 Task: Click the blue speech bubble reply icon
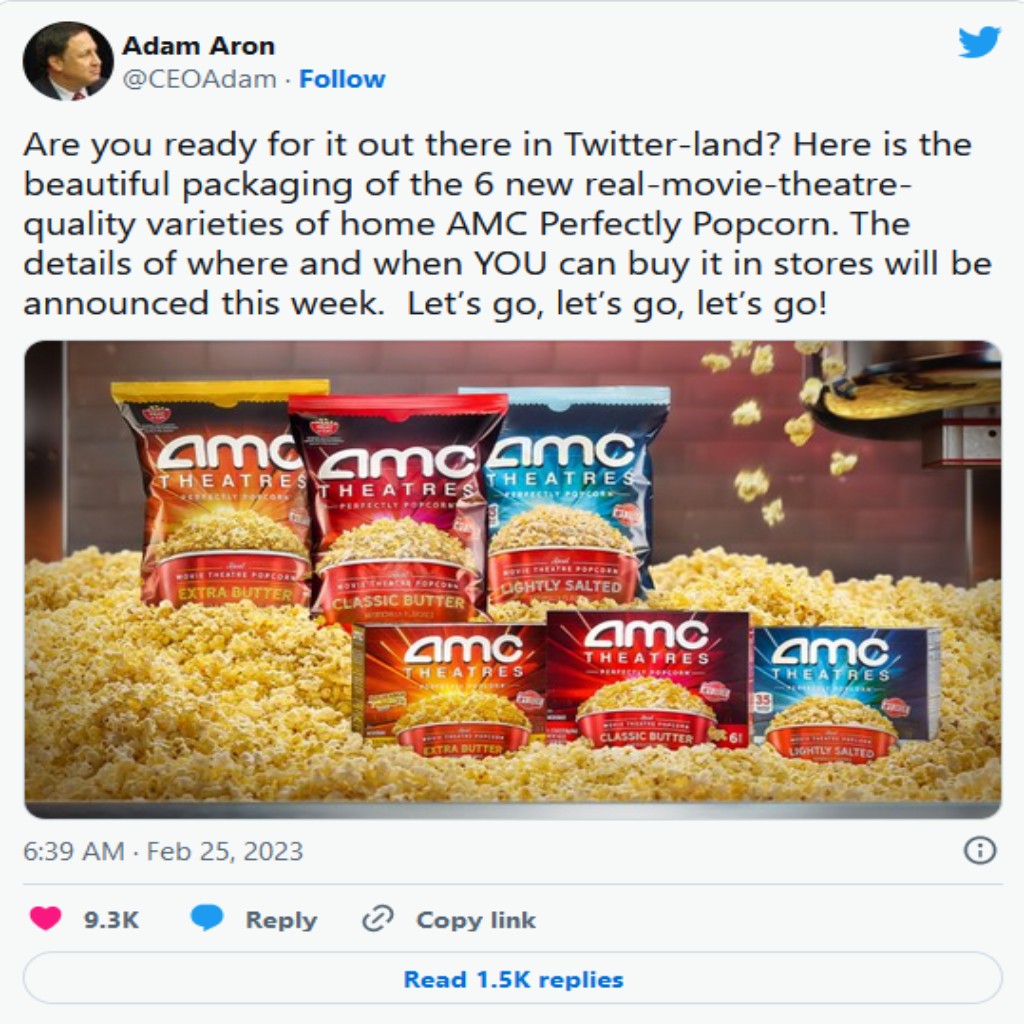point(207,918)
